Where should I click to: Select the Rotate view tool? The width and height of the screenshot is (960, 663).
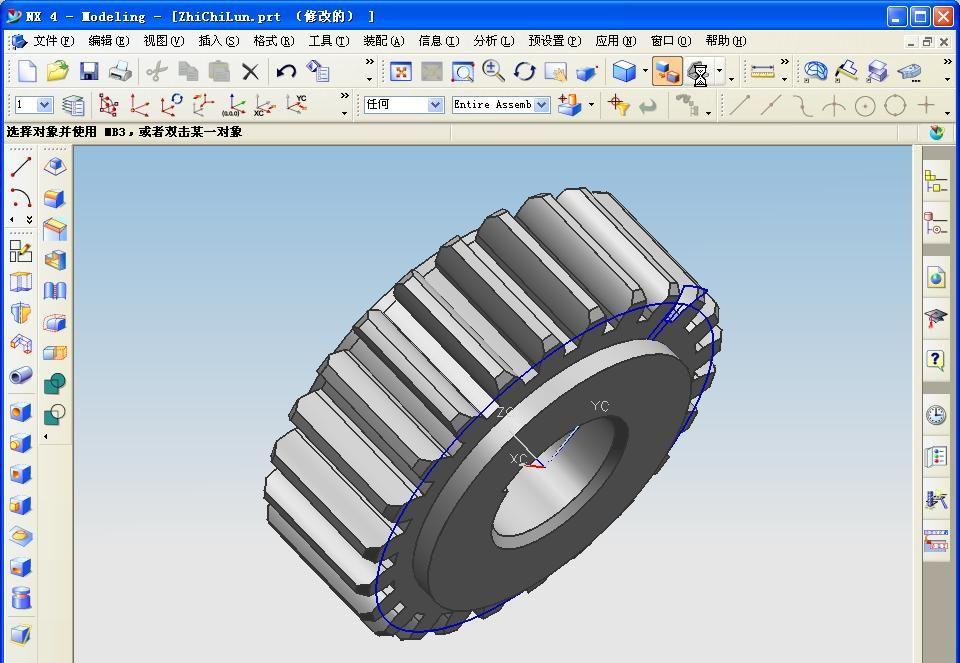click(525, 71)
